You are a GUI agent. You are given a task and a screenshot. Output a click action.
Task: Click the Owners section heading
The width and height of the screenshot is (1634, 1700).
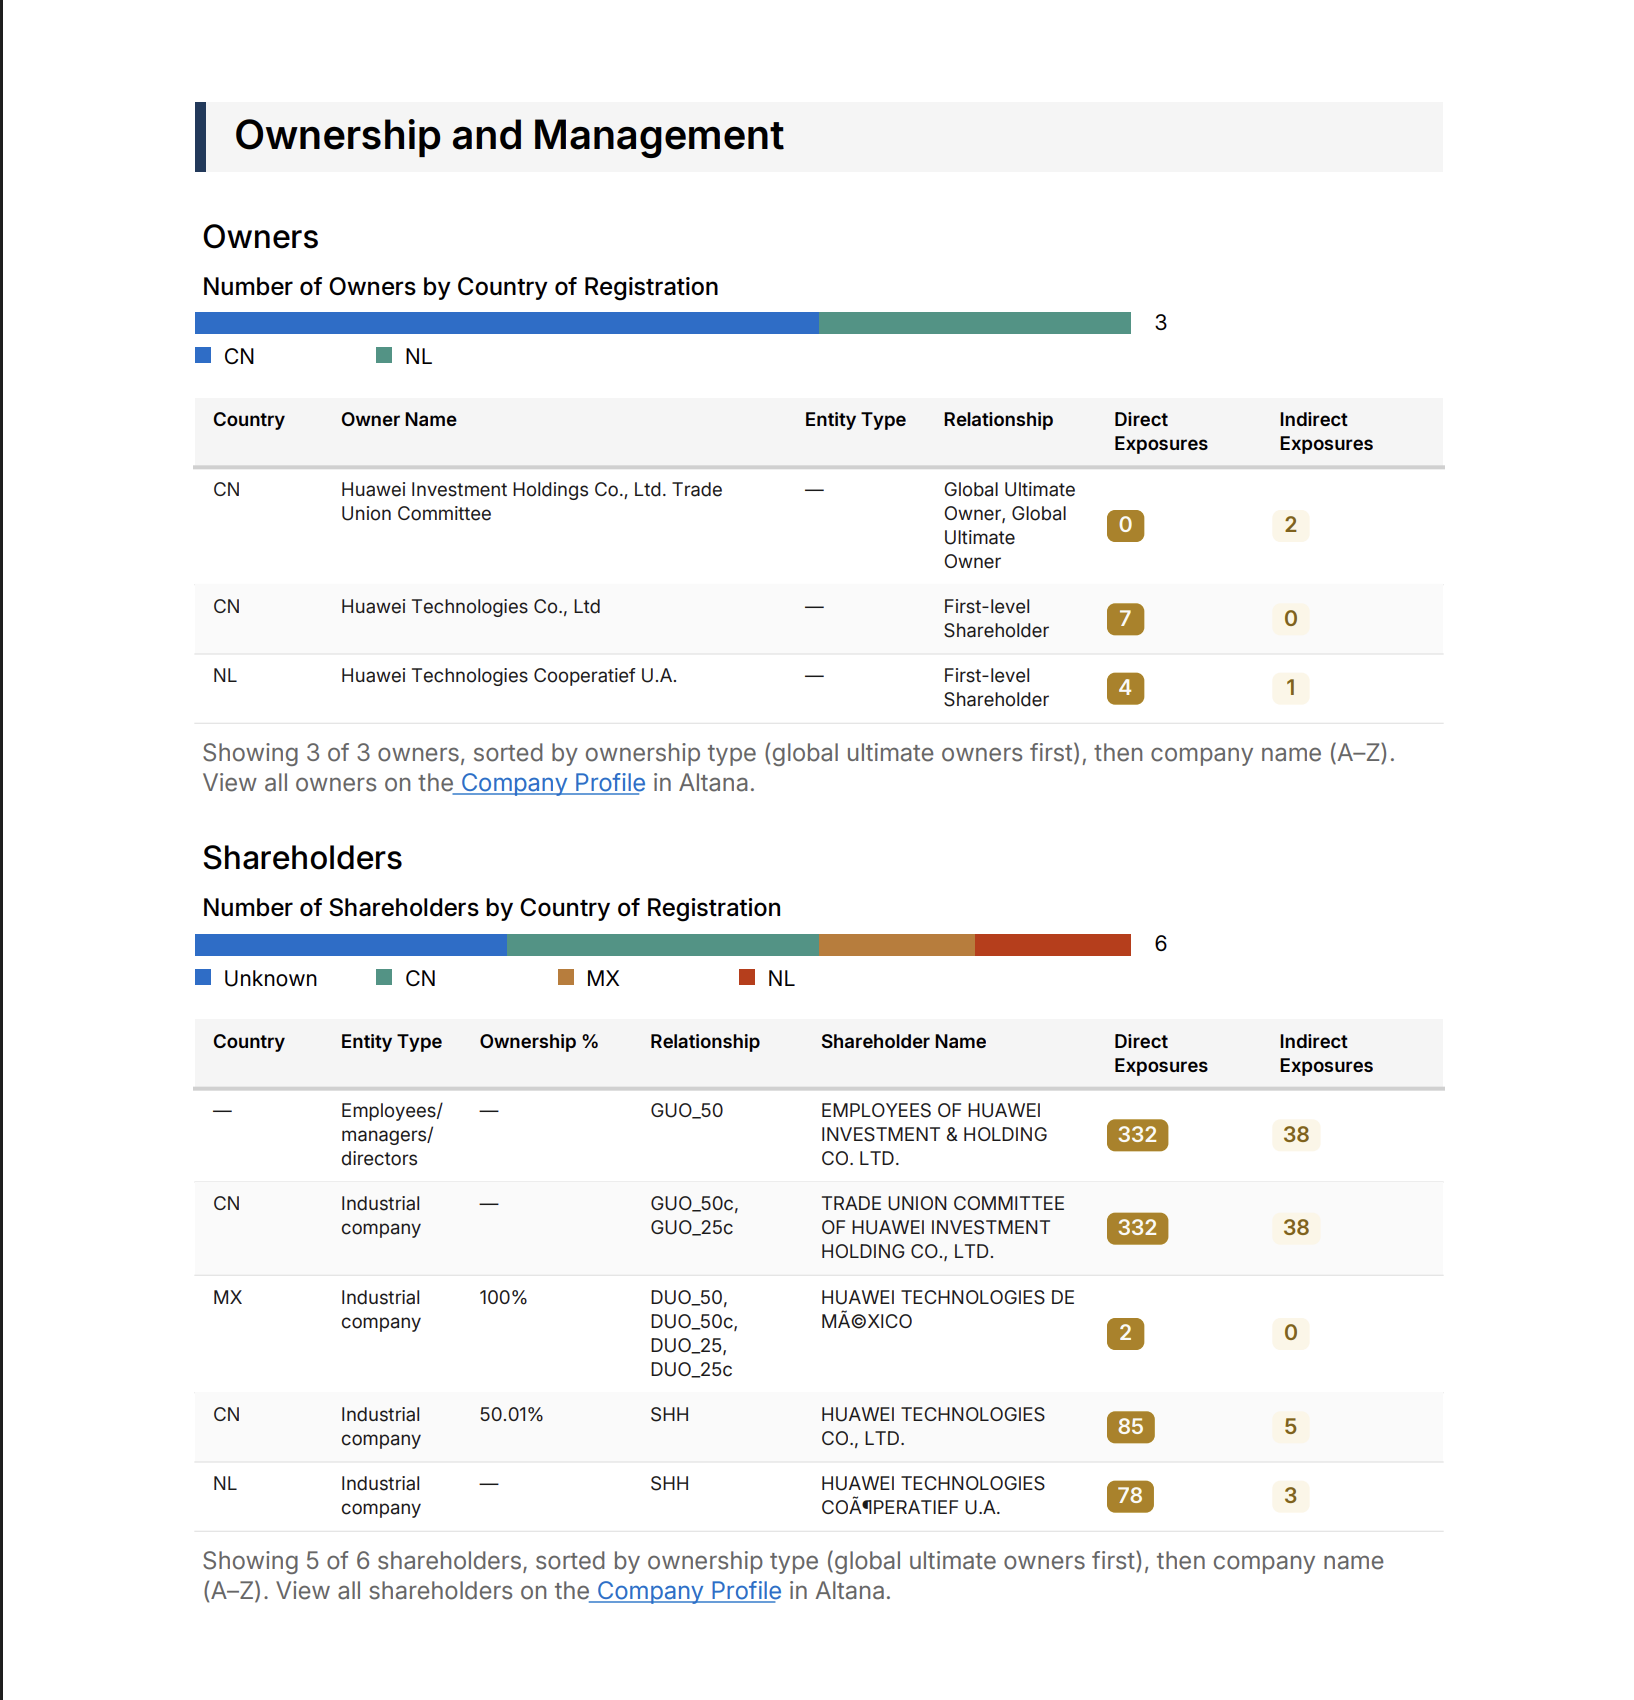tap(260, 237)
